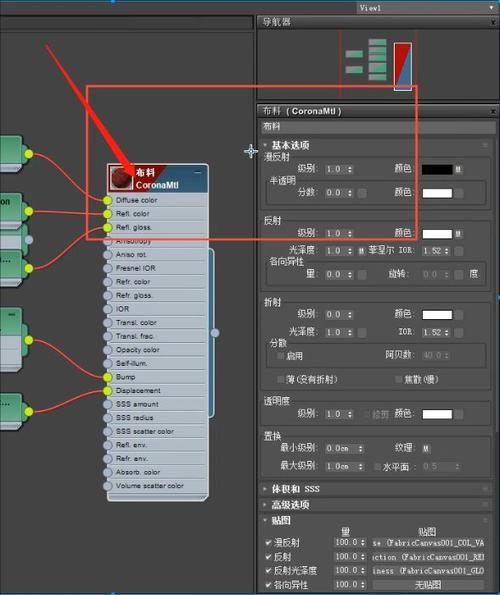Screen dimensions: 500x595
Task: Click the Bump input socket
Action: coord(107,377)
